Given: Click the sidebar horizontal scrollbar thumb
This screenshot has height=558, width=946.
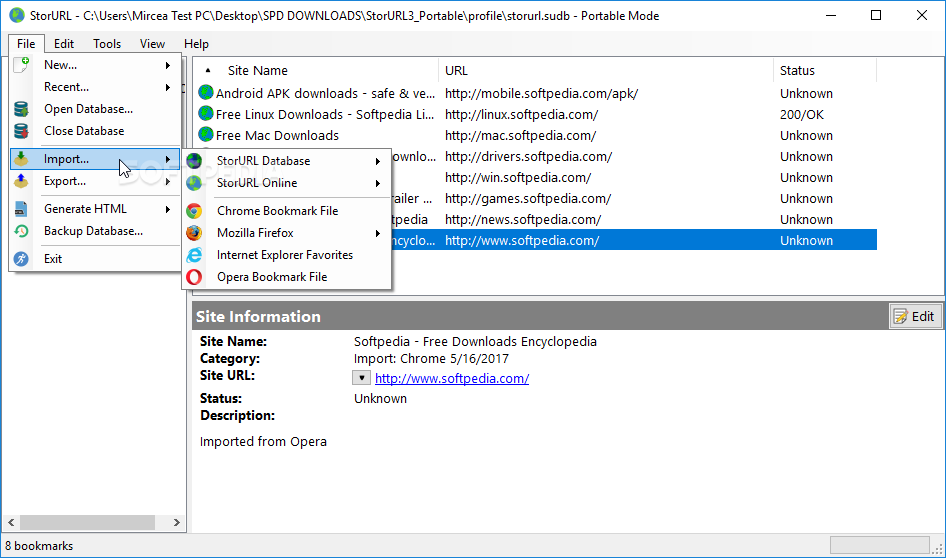Looking at the screenshot, I should [87, 522].
